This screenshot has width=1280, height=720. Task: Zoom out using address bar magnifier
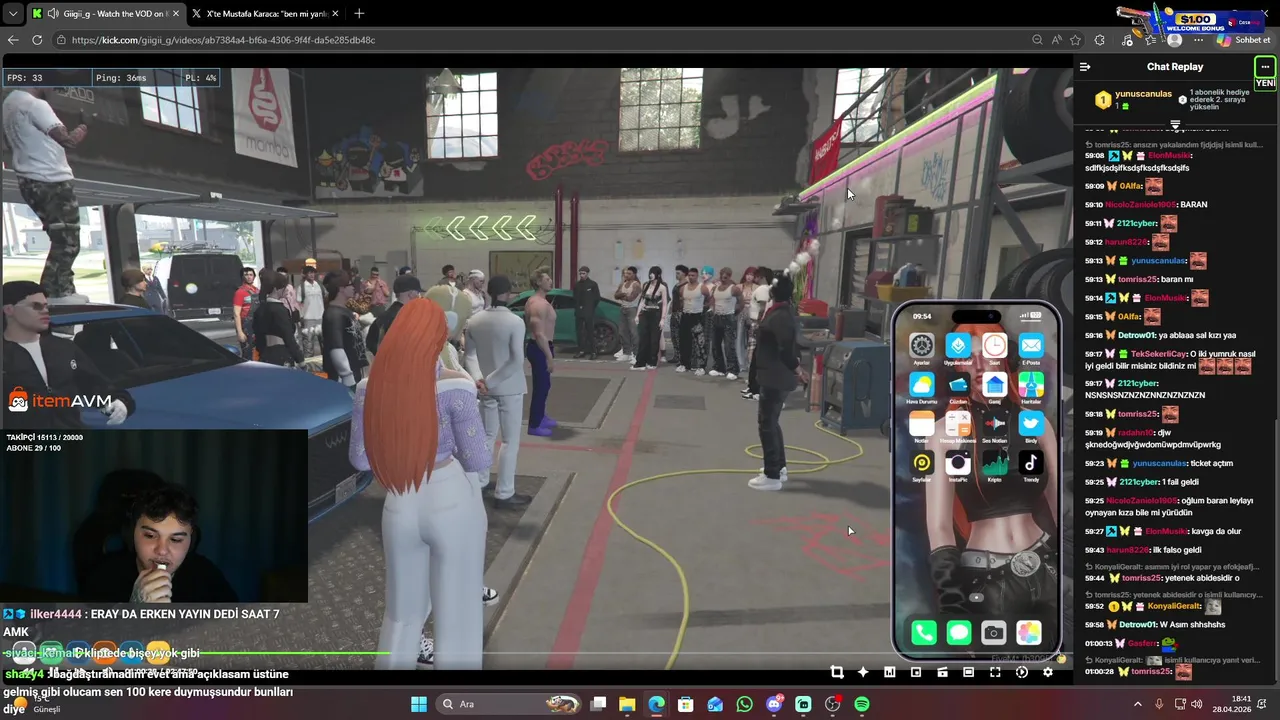click(1037, 40)
